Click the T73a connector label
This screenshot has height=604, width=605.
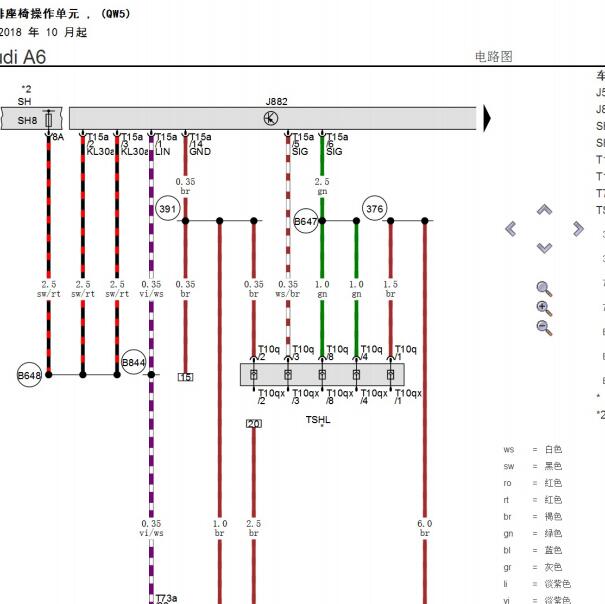click(166, 598)
